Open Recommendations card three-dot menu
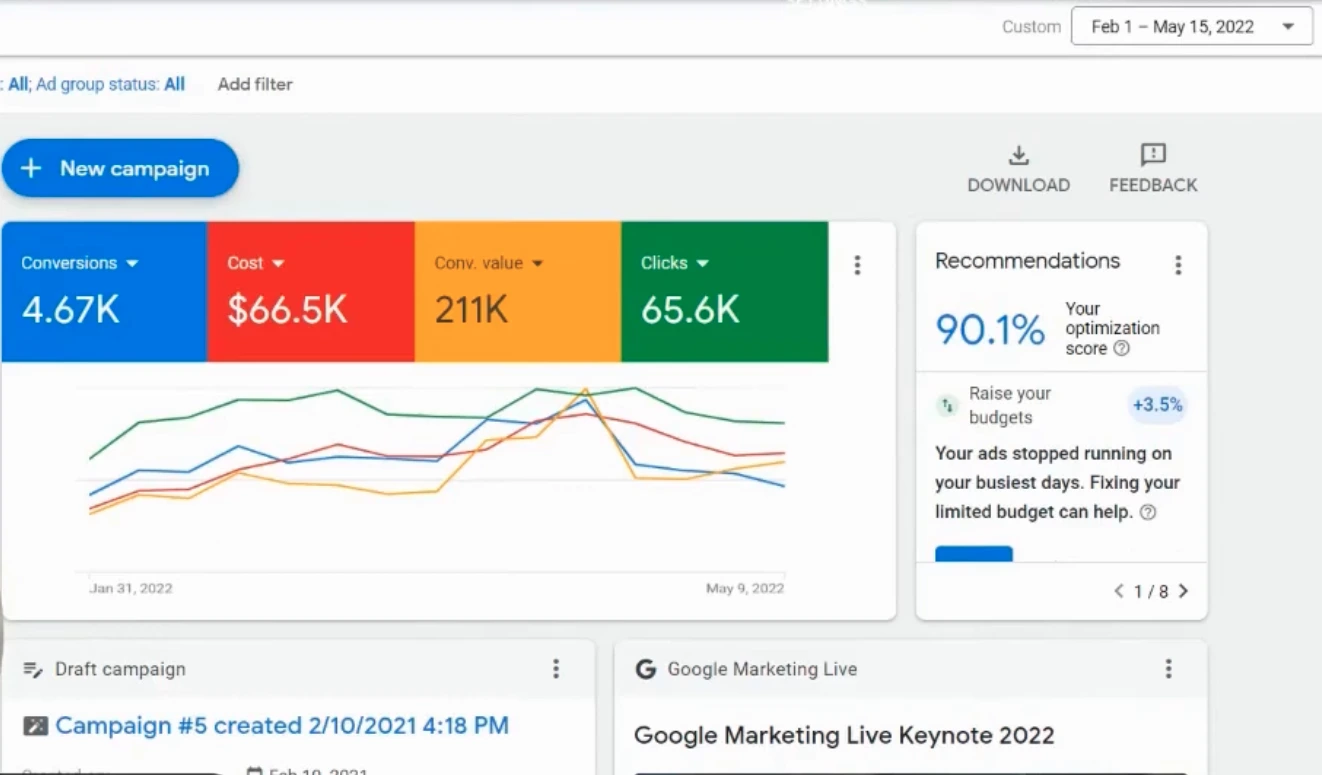This screenshot has height=775, width=1322. [x=1178, y=265]
